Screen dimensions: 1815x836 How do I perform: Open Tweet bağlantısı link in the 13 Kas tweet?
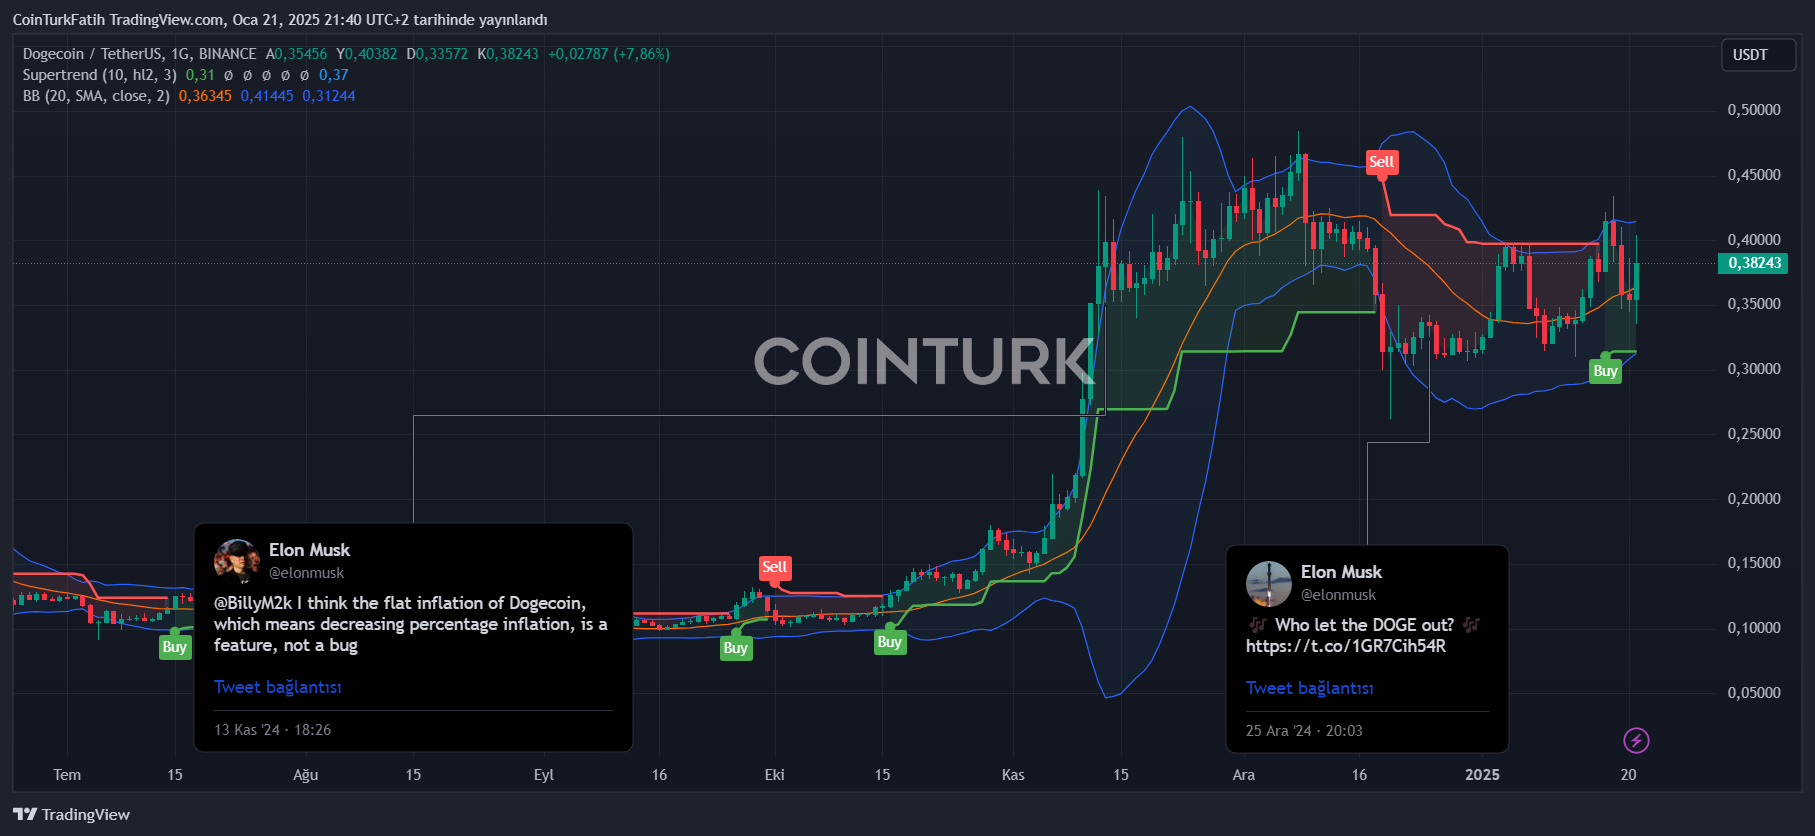click(x=277, y=687)
